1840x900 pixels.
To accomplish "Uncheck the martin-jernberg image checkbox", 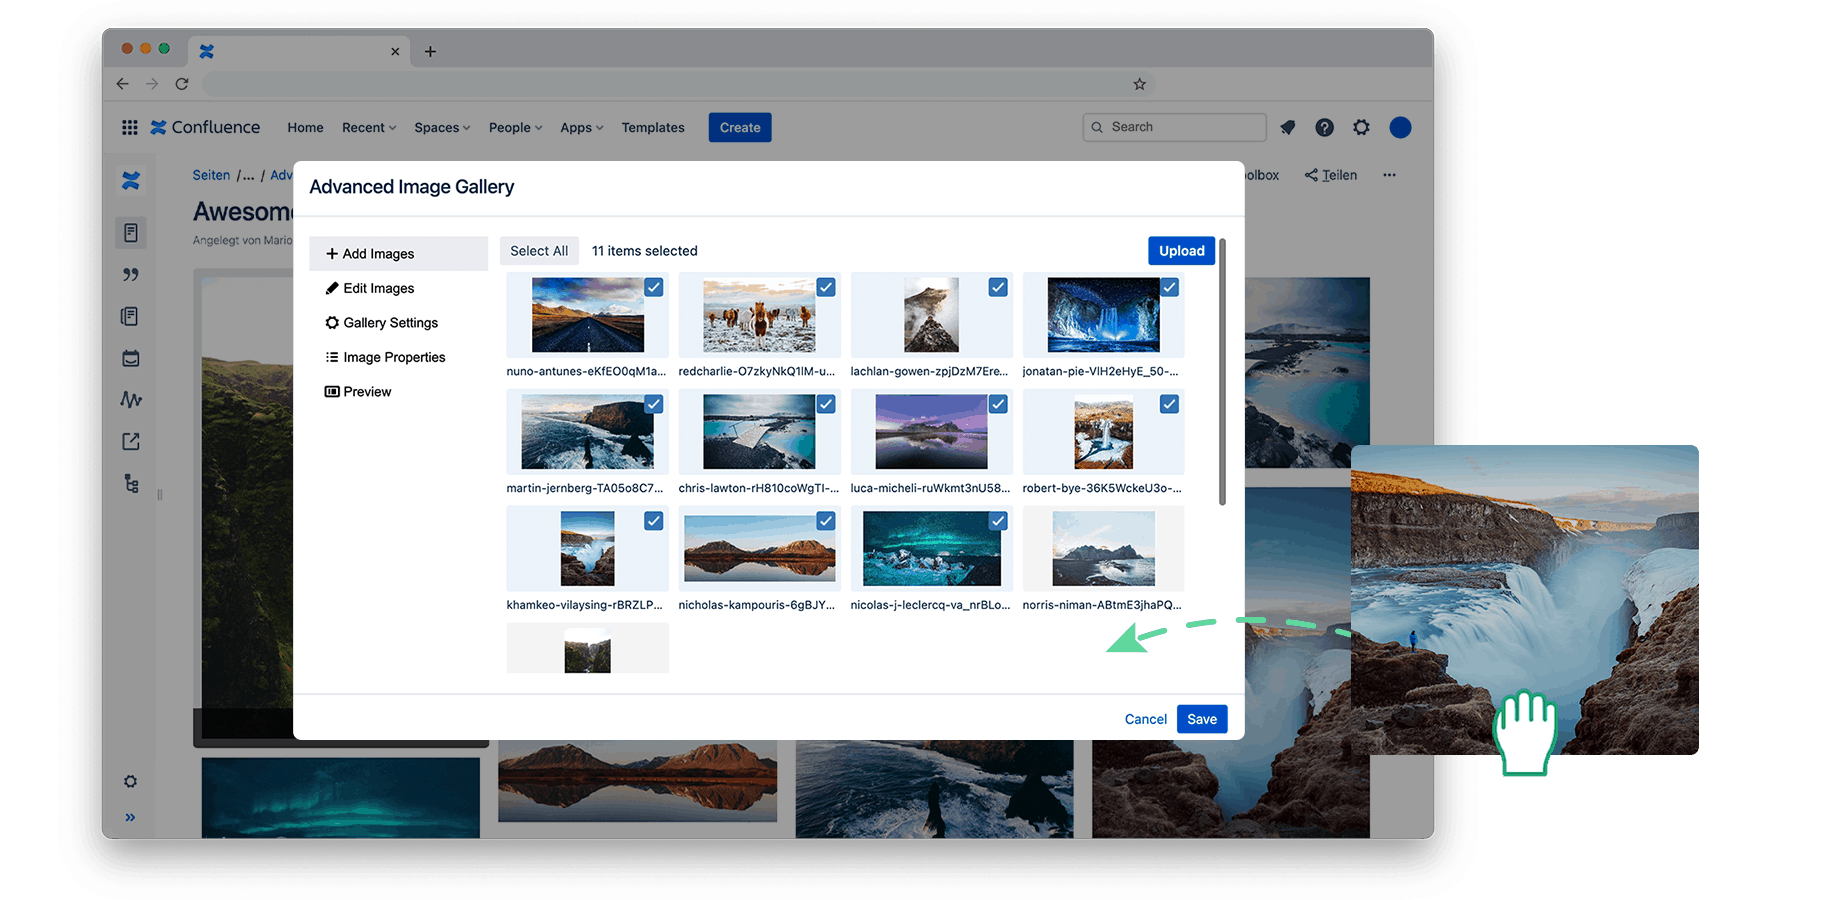I will point(654,404).
